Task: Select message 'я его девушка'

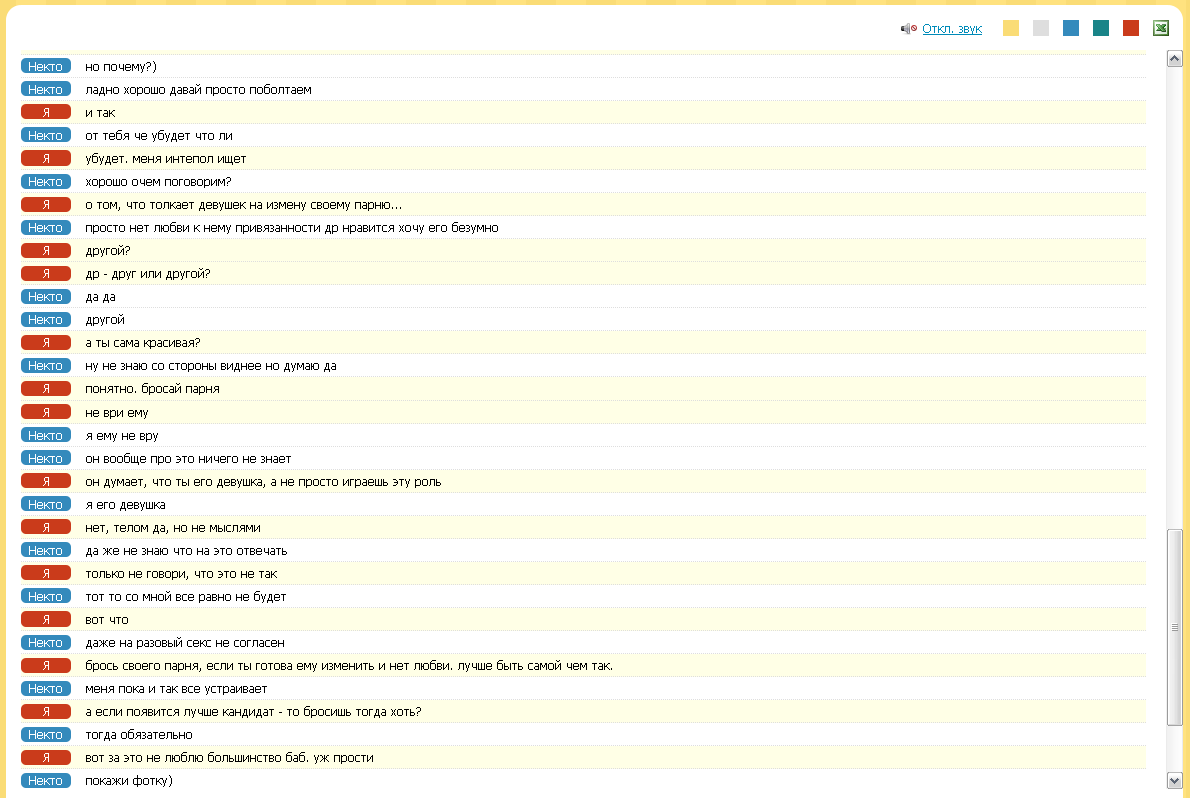Action: [125, 505]
